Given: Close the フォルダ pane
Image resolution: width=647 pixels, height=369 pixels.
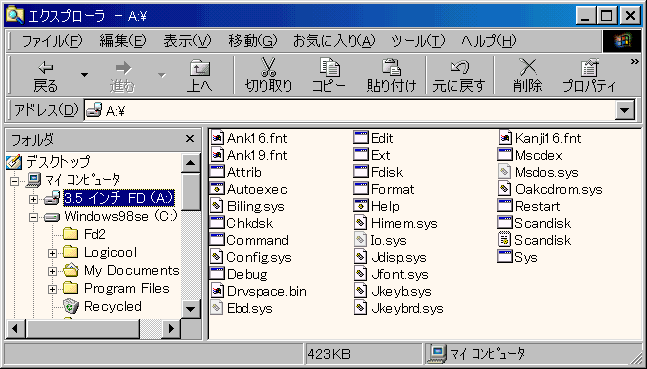Looking at the screenshot, I should (x=190, y=139).
